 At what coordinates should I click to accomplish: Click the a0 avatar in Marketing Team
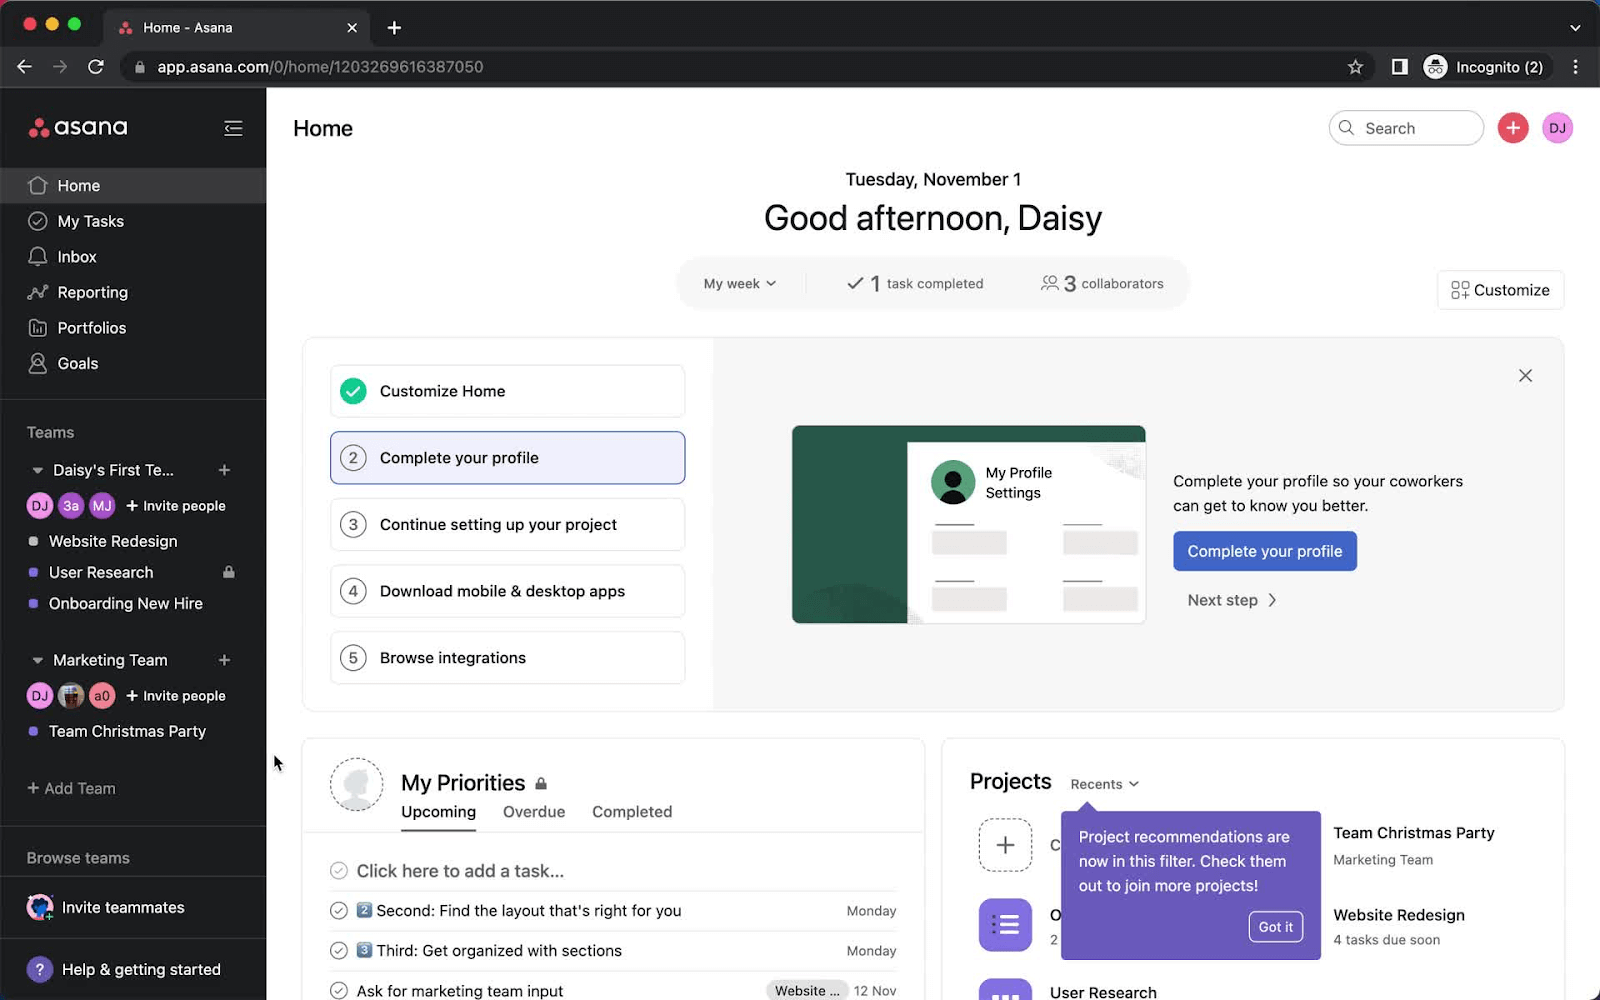coord(103,696)
